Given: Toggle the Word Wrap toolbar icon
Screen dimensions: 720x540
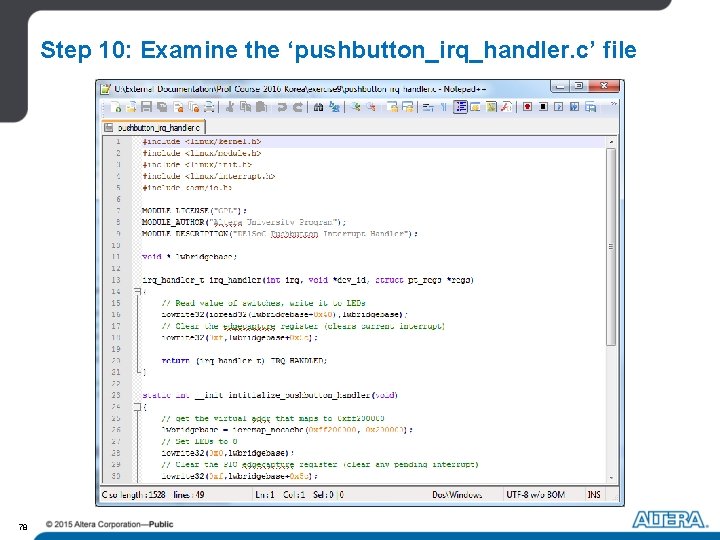Looking at the screenshot, I should [x=428, y=107].
